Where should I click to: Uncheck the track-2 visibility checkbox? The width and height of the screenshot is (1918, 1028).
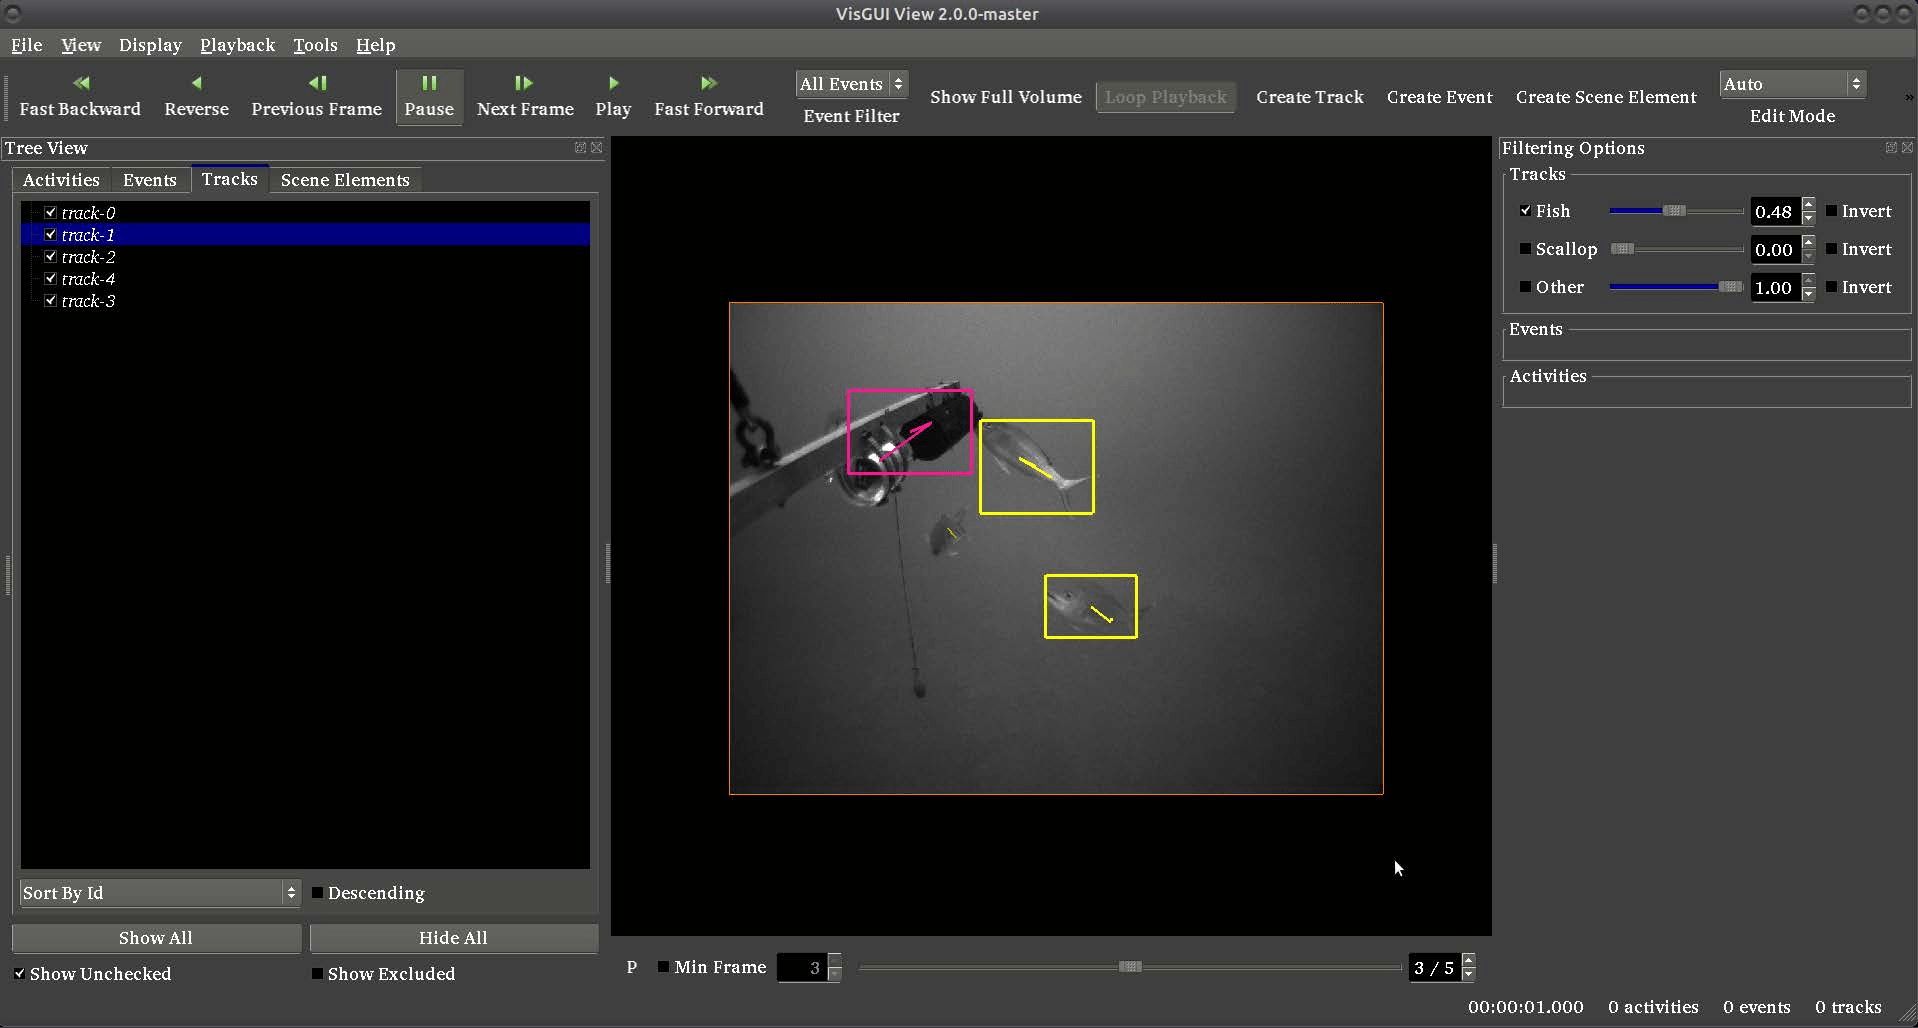point(50,256)
